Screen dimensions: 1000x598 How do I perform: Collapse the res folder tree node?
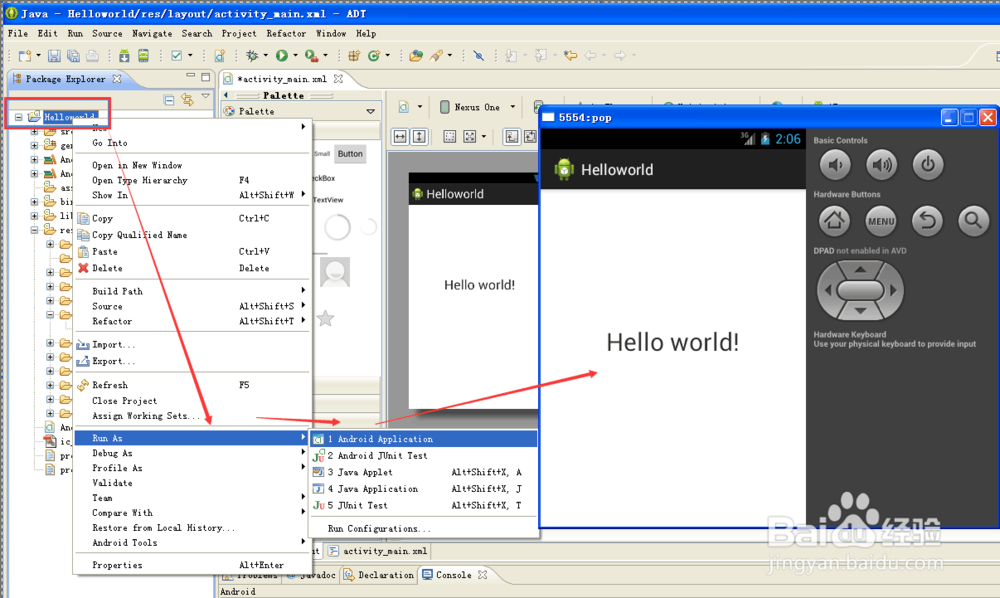pyautogui.click(x=34, y=230)
